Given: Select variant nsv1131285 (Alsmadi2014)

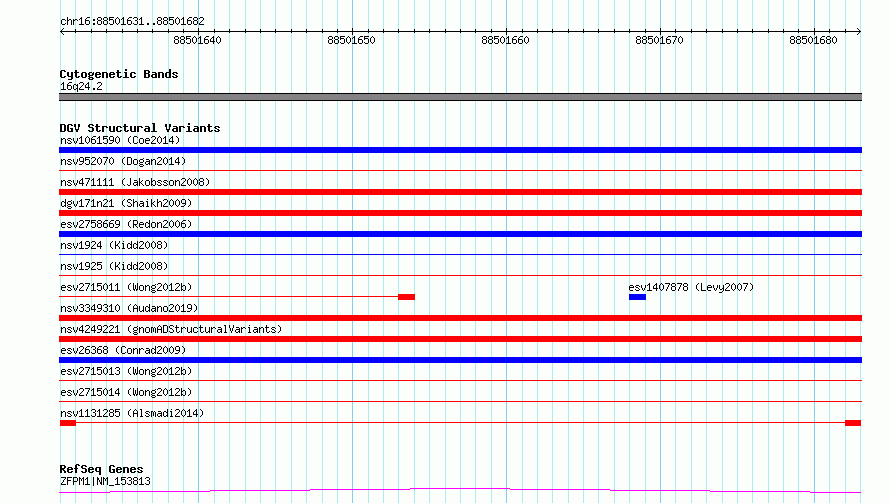Looking at the screenshot, I should pos(132,413).
